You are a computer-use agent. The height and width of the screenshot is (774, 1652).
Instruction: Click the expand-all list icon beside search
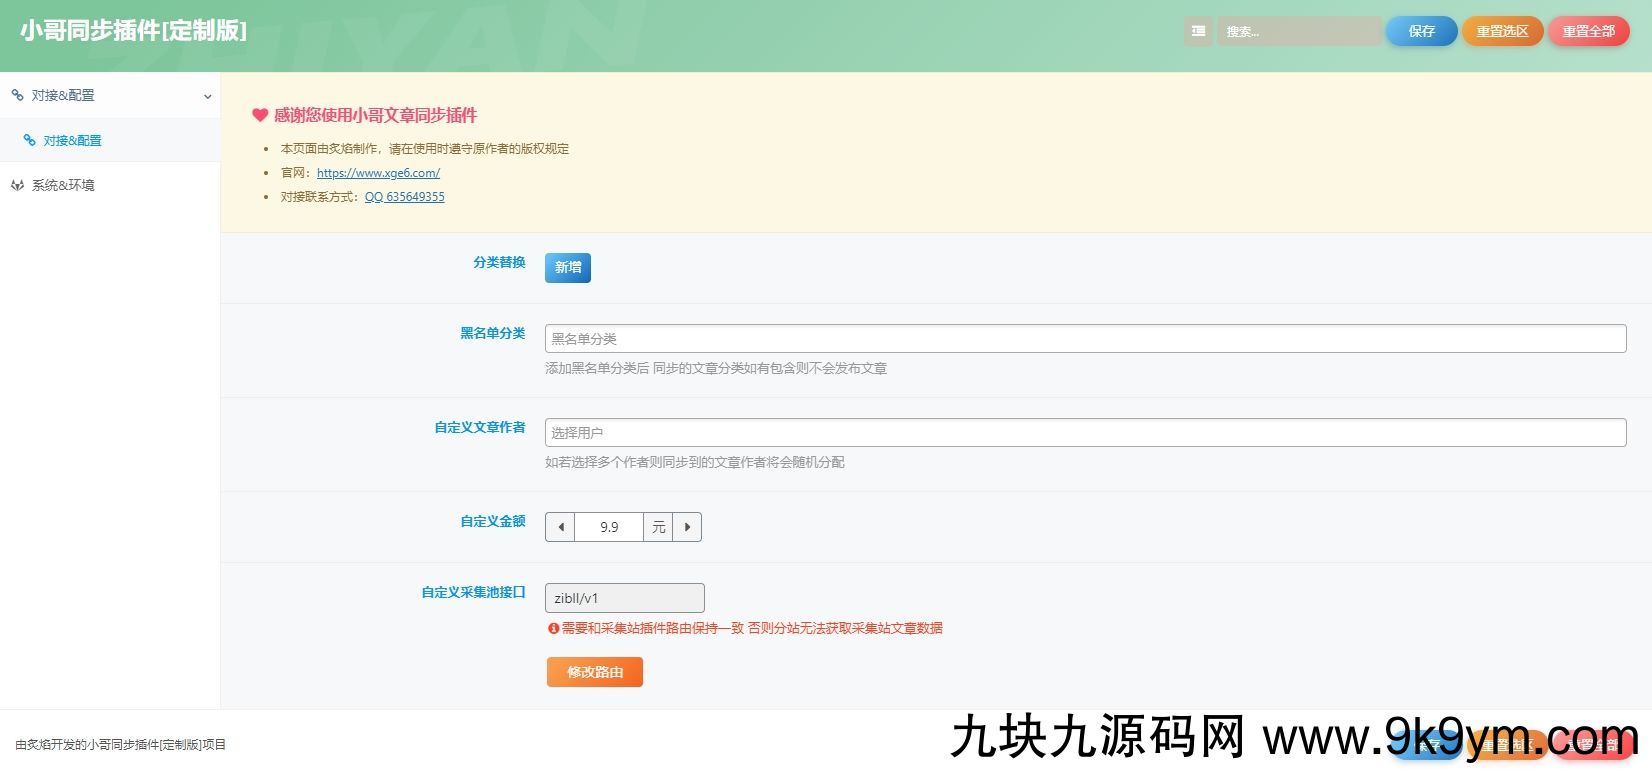tap(1198, 31)
